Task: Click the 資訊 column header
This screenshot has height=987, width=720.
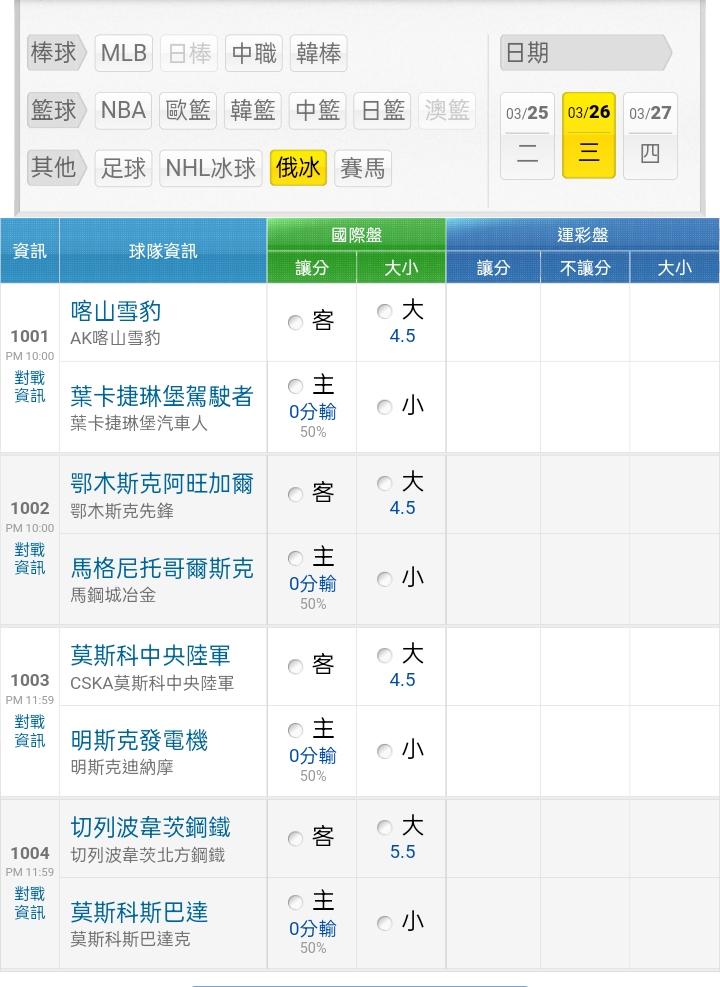Action: tap(30, 251)
